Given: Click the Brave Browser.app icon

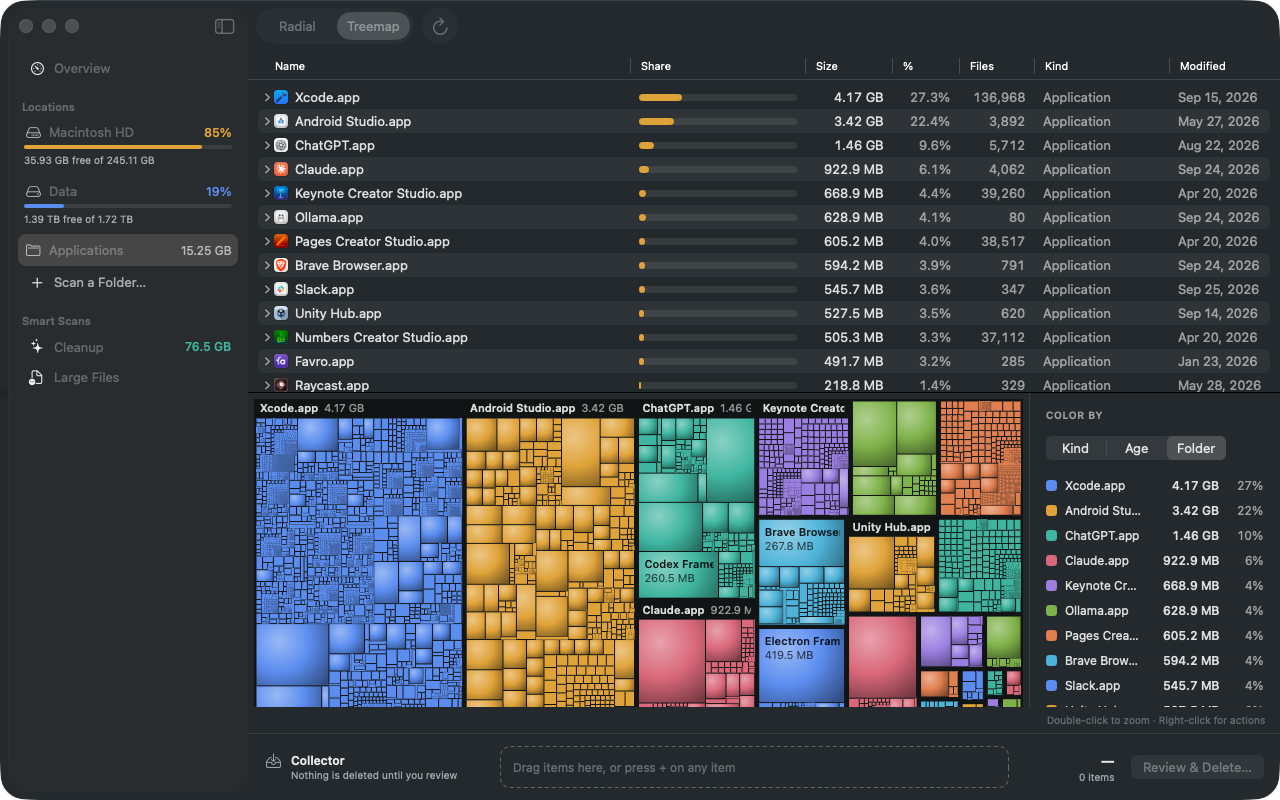Looking at the screenshot, I should (281, 266).
